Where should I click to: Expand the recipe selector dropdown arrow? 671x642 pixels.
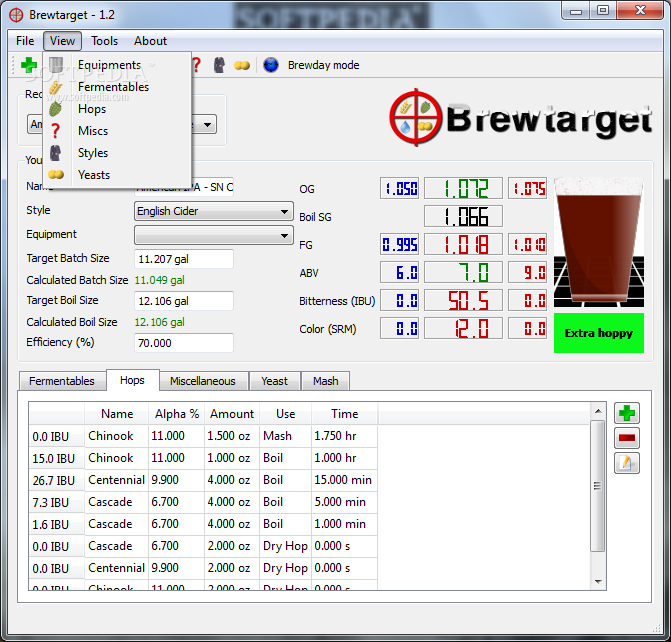coord(207,125)
